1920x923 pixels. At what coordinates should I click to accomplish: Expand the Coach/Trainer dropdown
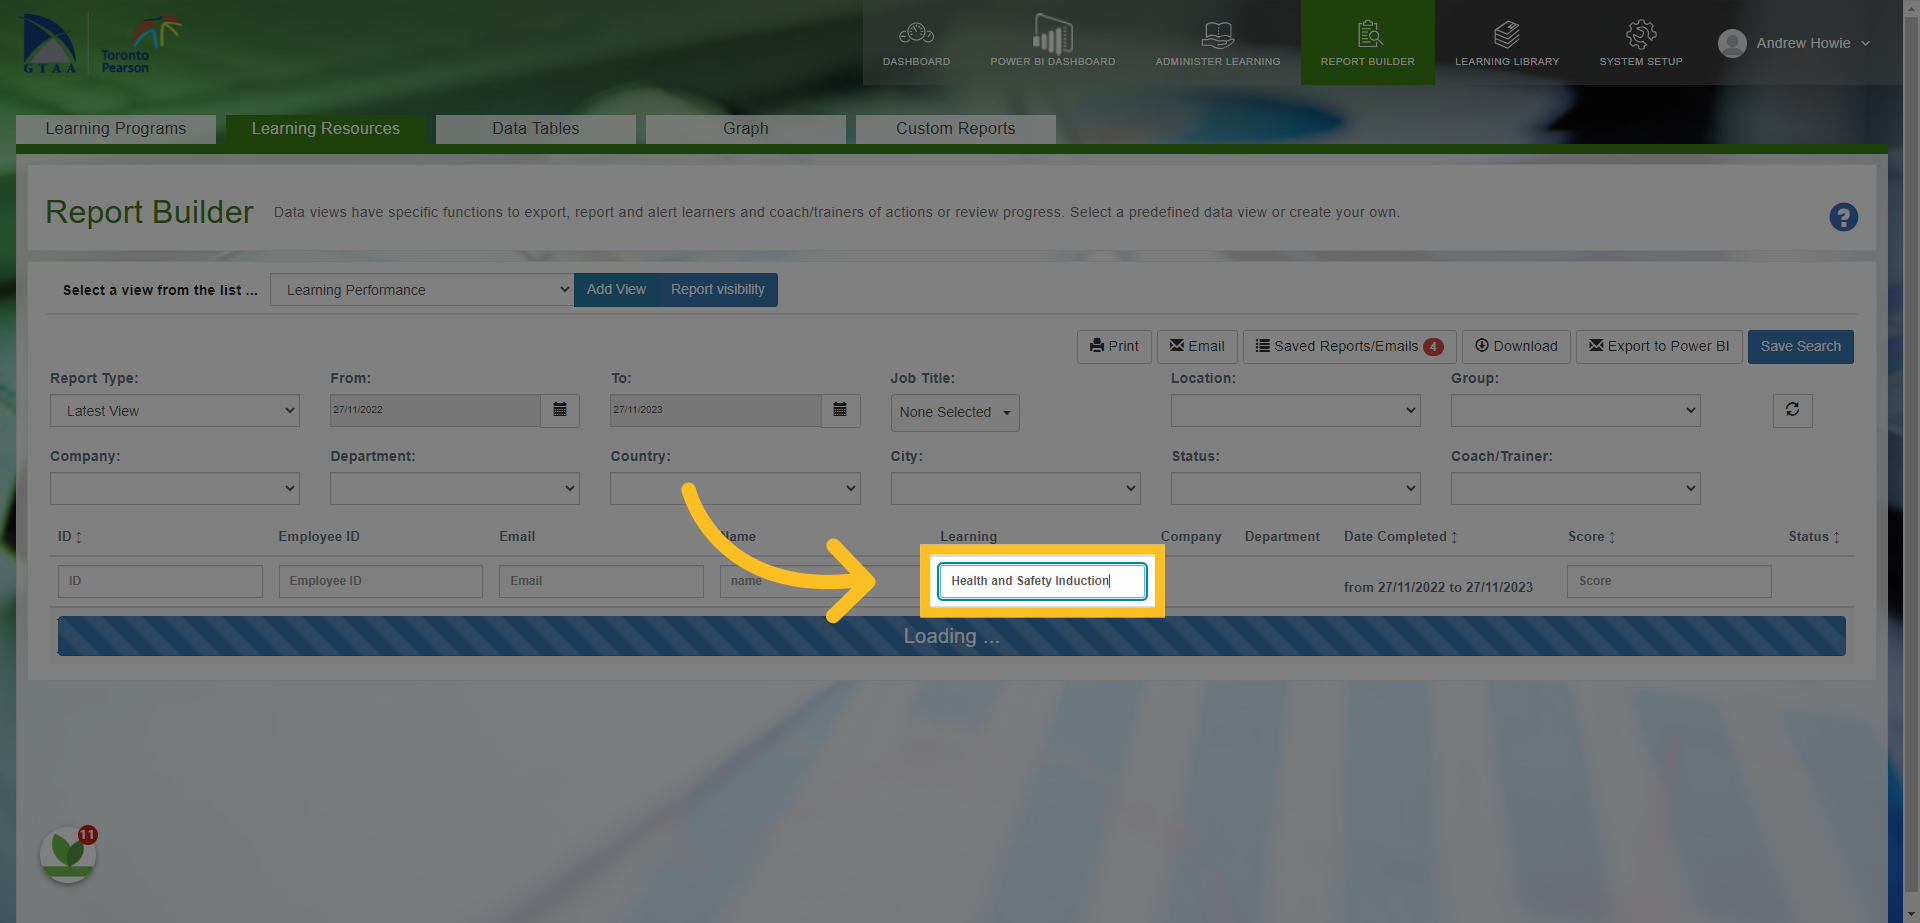1576,488
